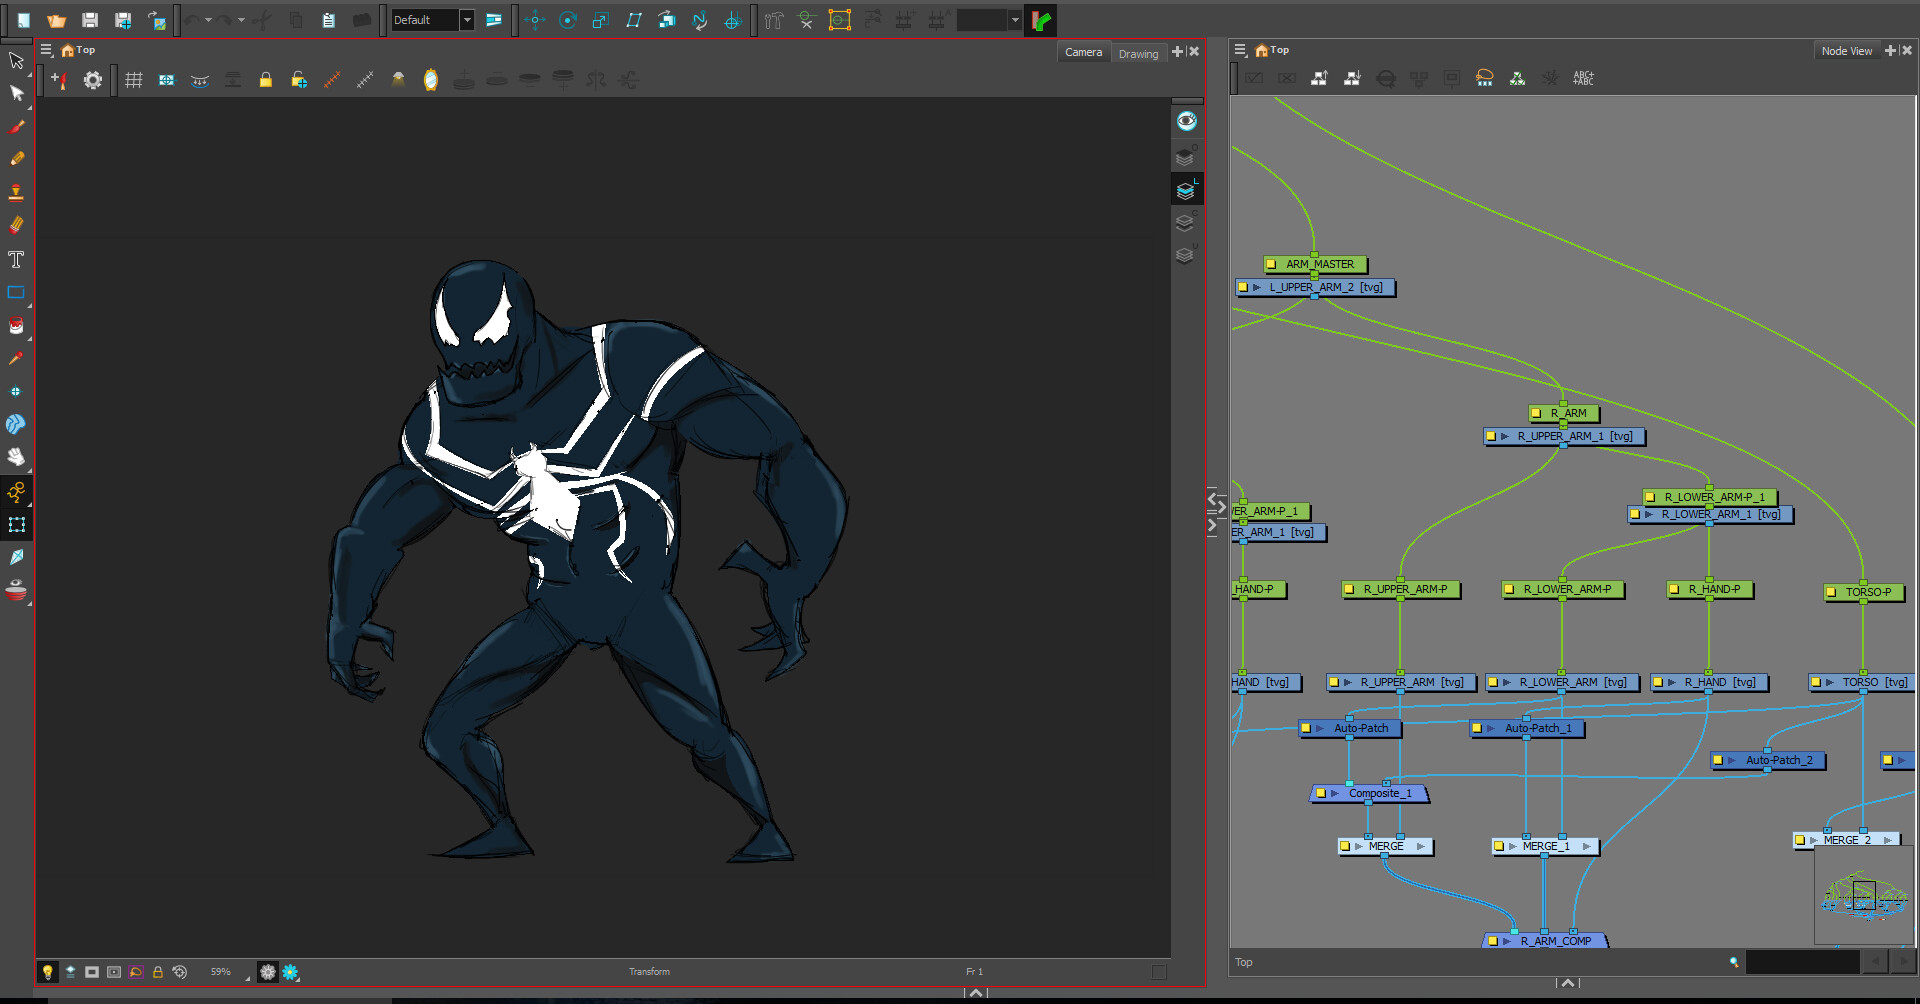1920x1004 pixels.
Task: Add a view with plus button in Node View
Action: tap(1890, 50)
